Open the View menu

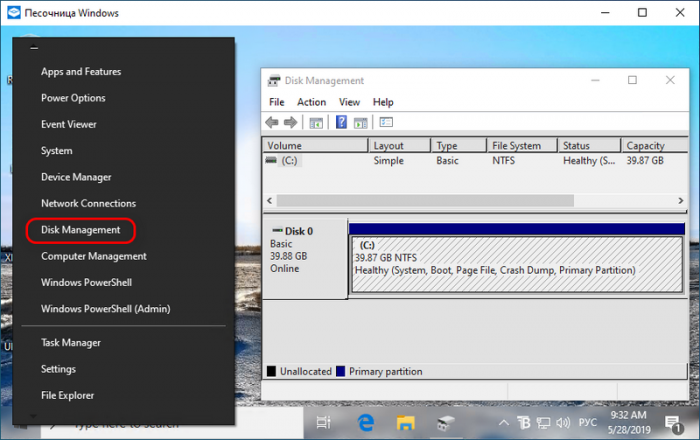click(x=350, y=102)
